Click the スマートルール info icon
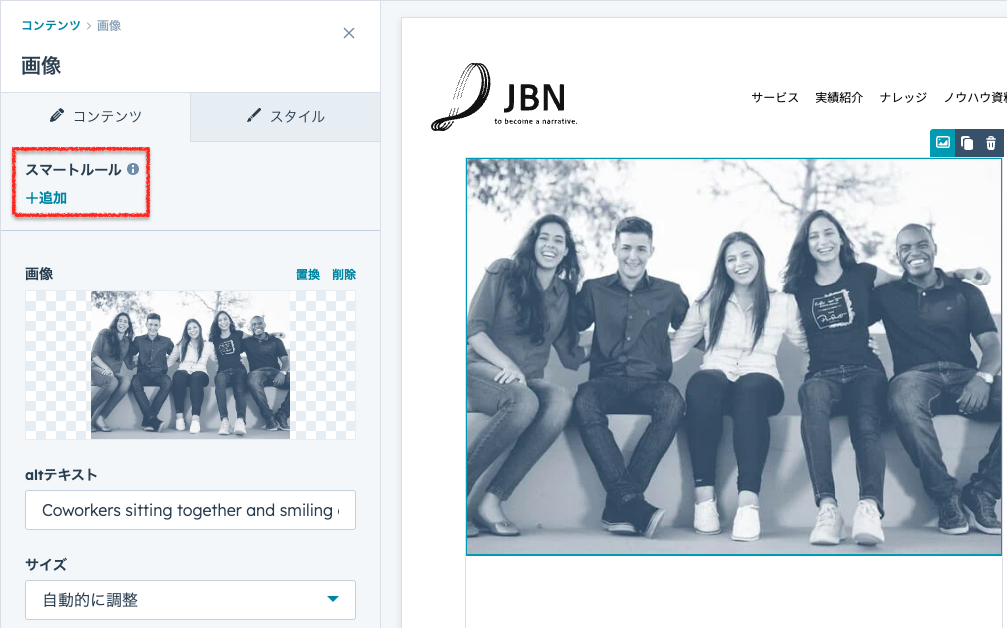 pyautogui.click(x=132, y=170)
